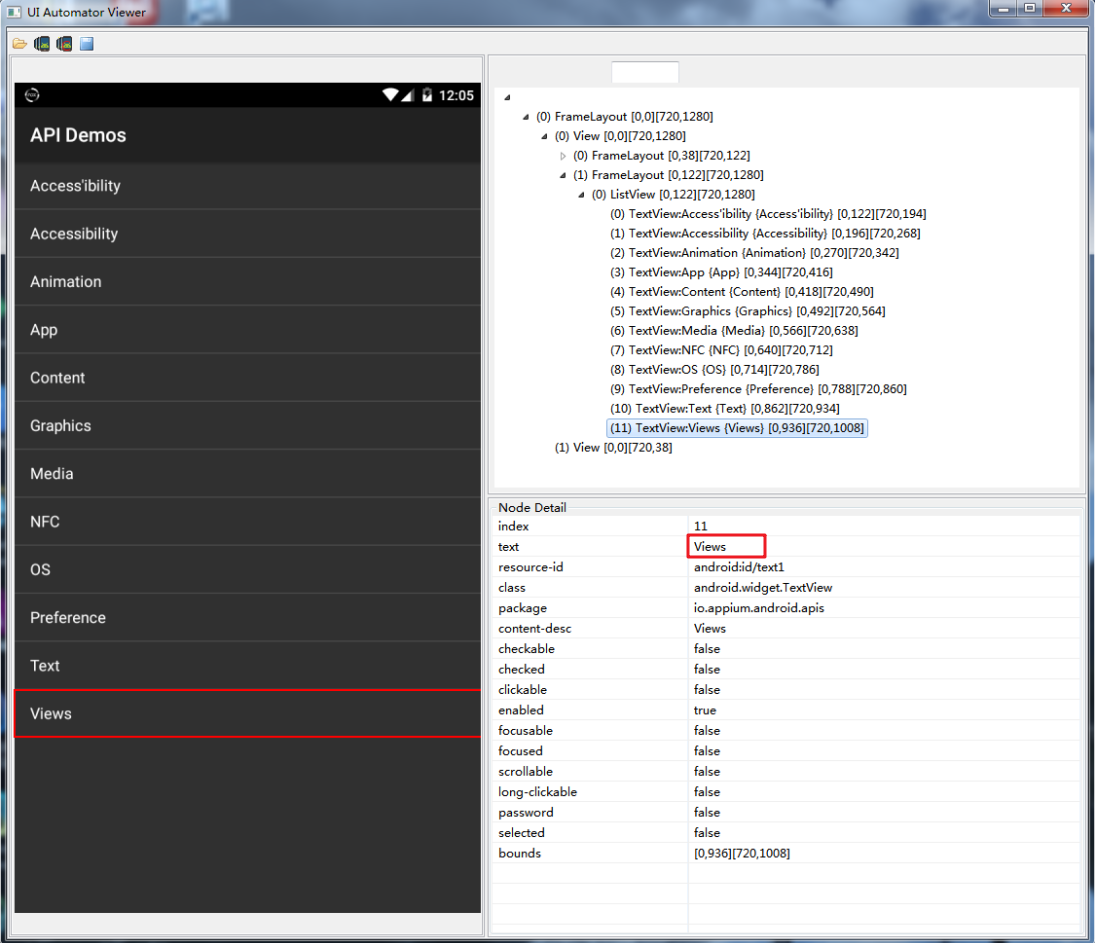Click the index value 11 in Node Detail

click(x=700, y=526)
